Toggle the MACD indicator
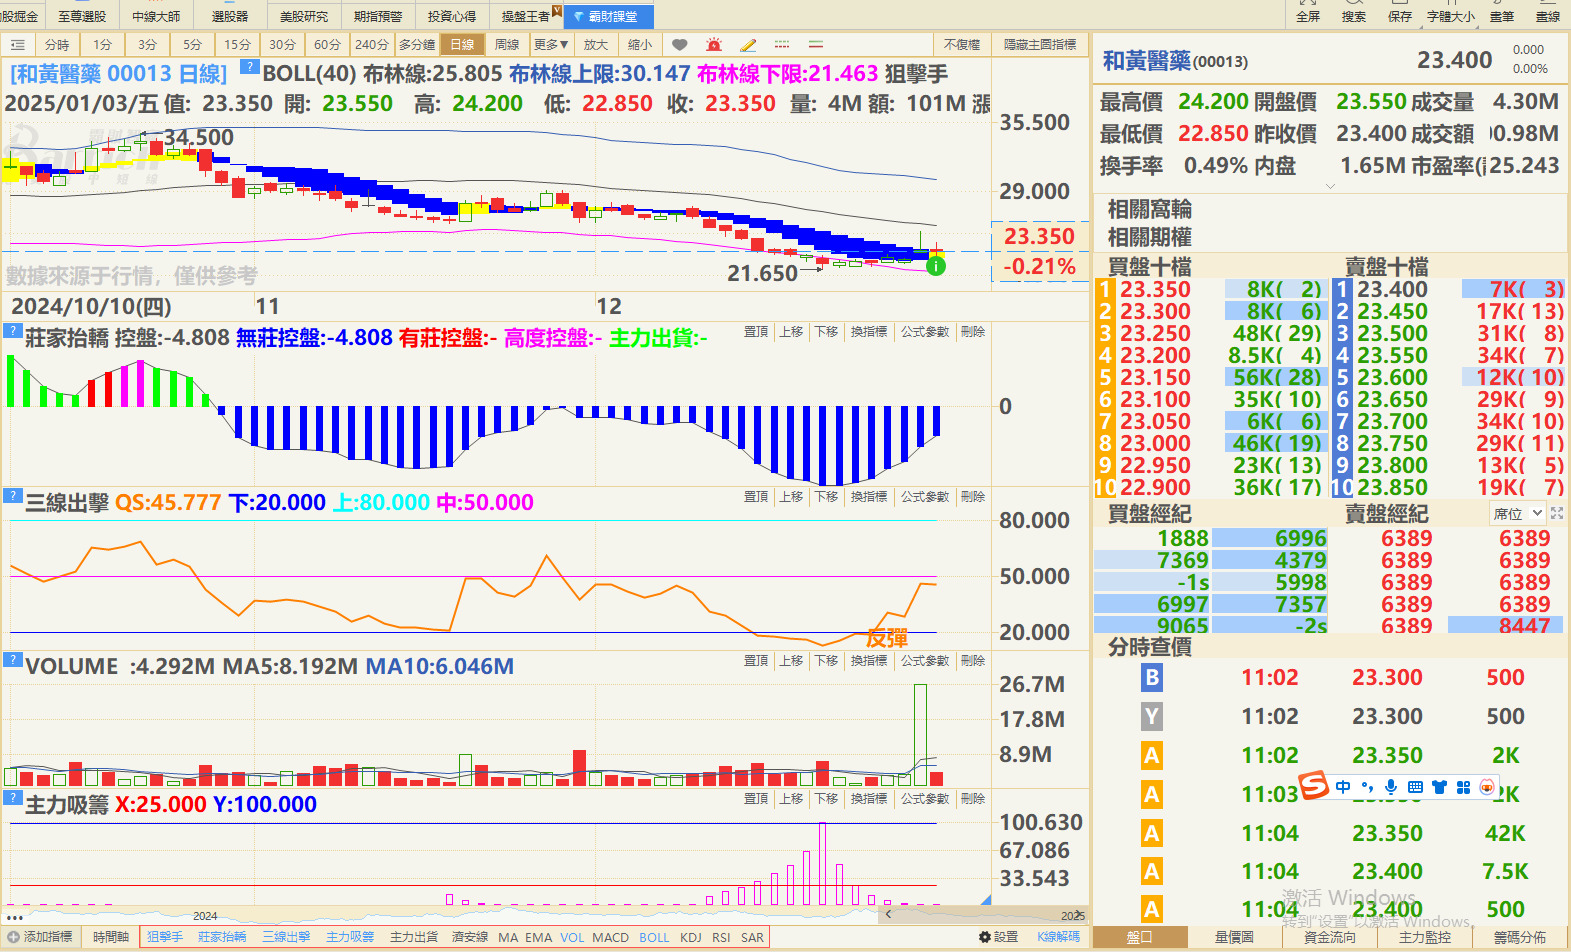Image resolution: width=1571 pixels, height=952 pixels. click(610, 937)
